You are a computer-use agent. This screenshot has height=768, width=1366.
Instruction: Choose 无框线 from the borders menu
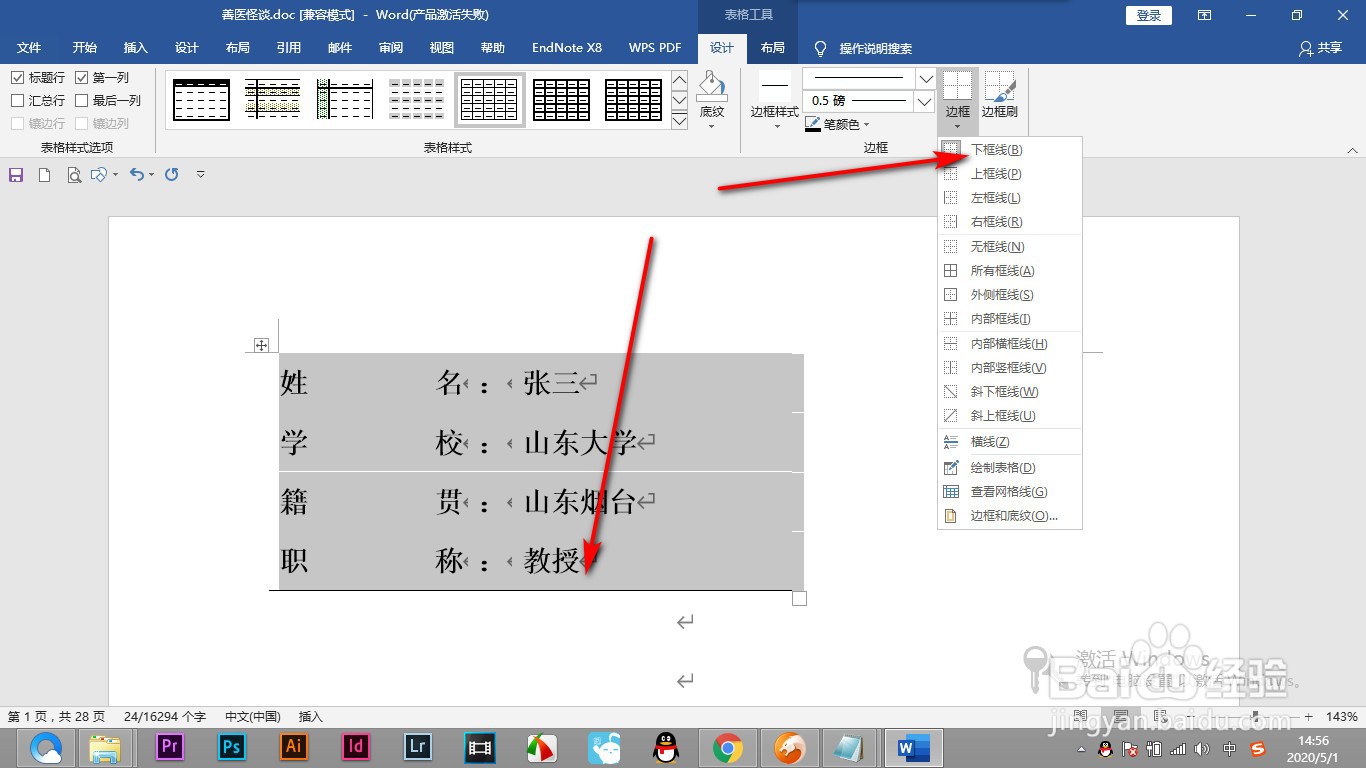995,246
